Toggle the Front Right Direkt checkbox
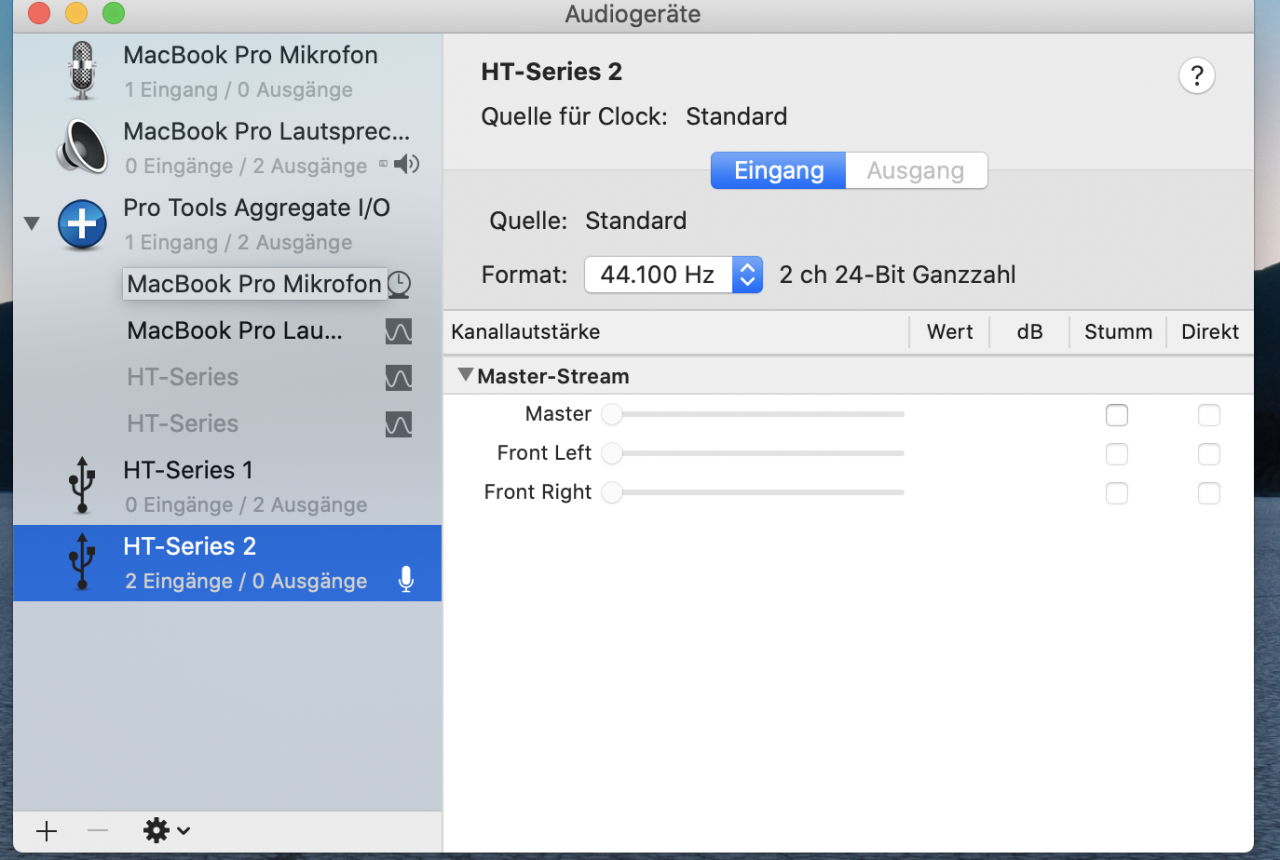The height and width of the screenshot is (860, 1280). pyautogui.click(x=1209, y=493)
